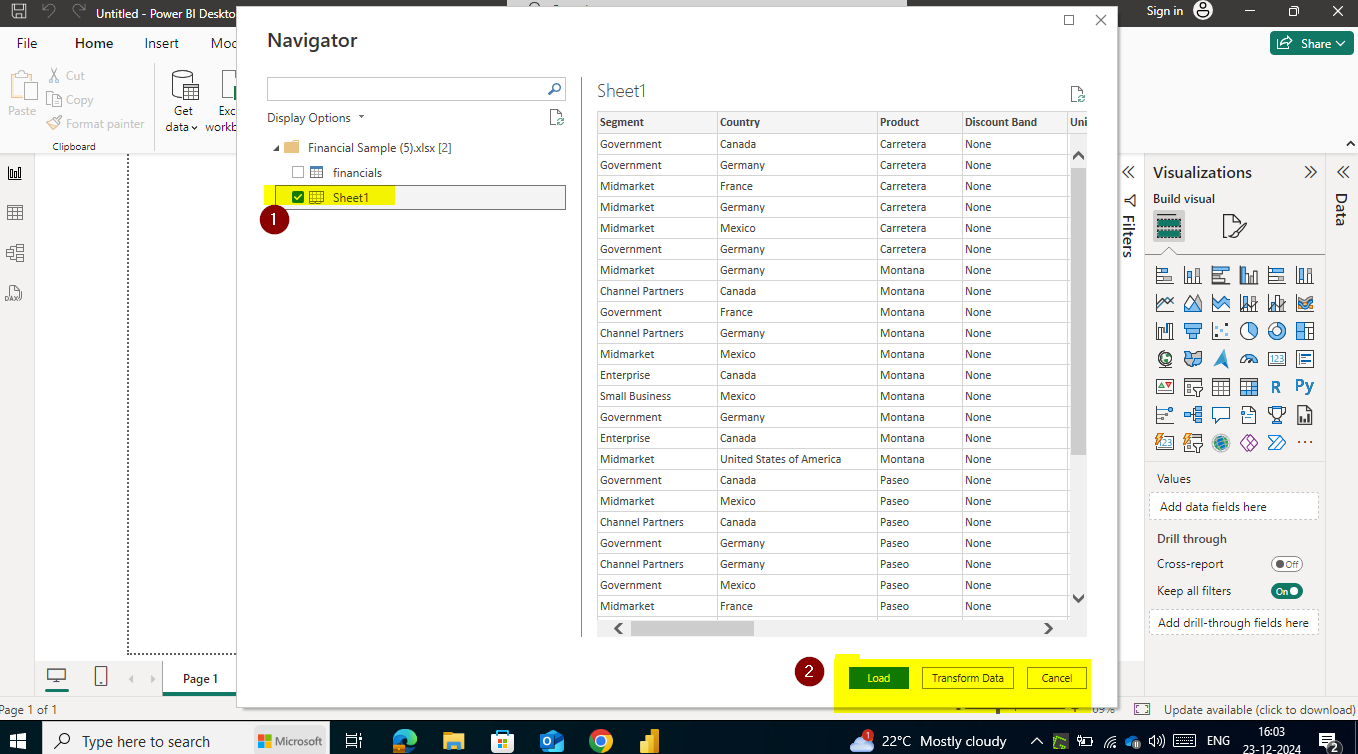The height and width of the screenshot is (754, 1358).
Task: Toggle Cross-report drill through switch
Action: point(1286,564)
